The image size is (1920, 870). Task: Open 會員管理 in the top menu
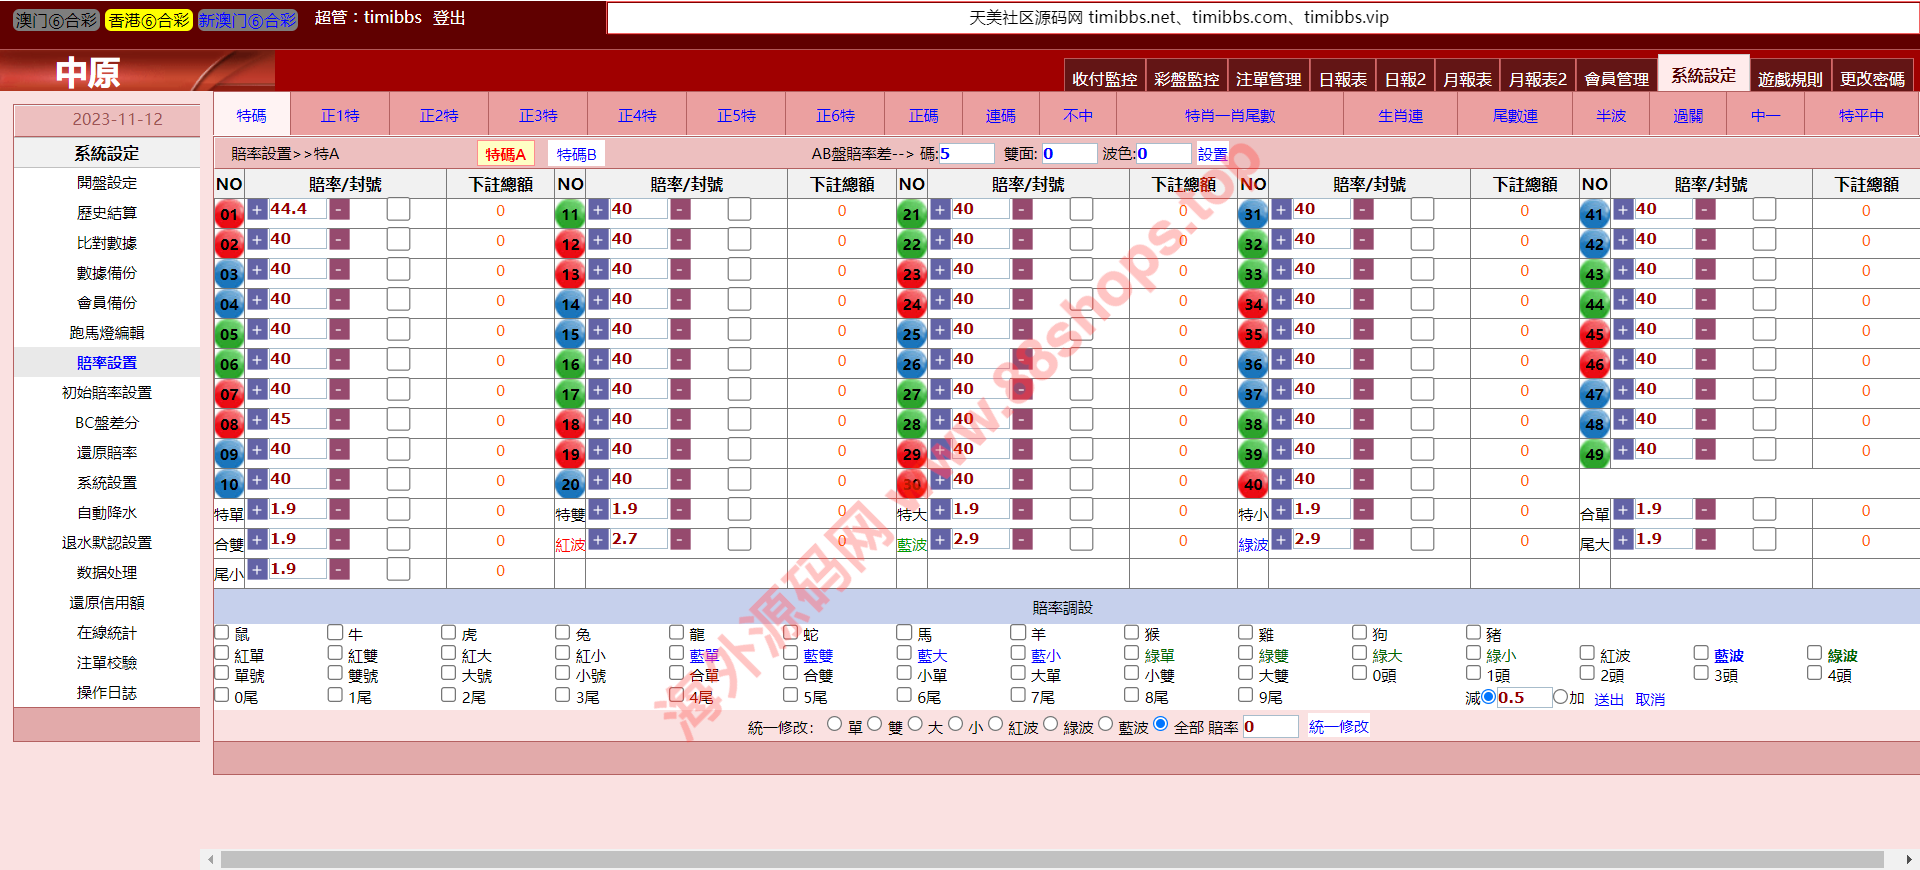[x=1616, y=79]
